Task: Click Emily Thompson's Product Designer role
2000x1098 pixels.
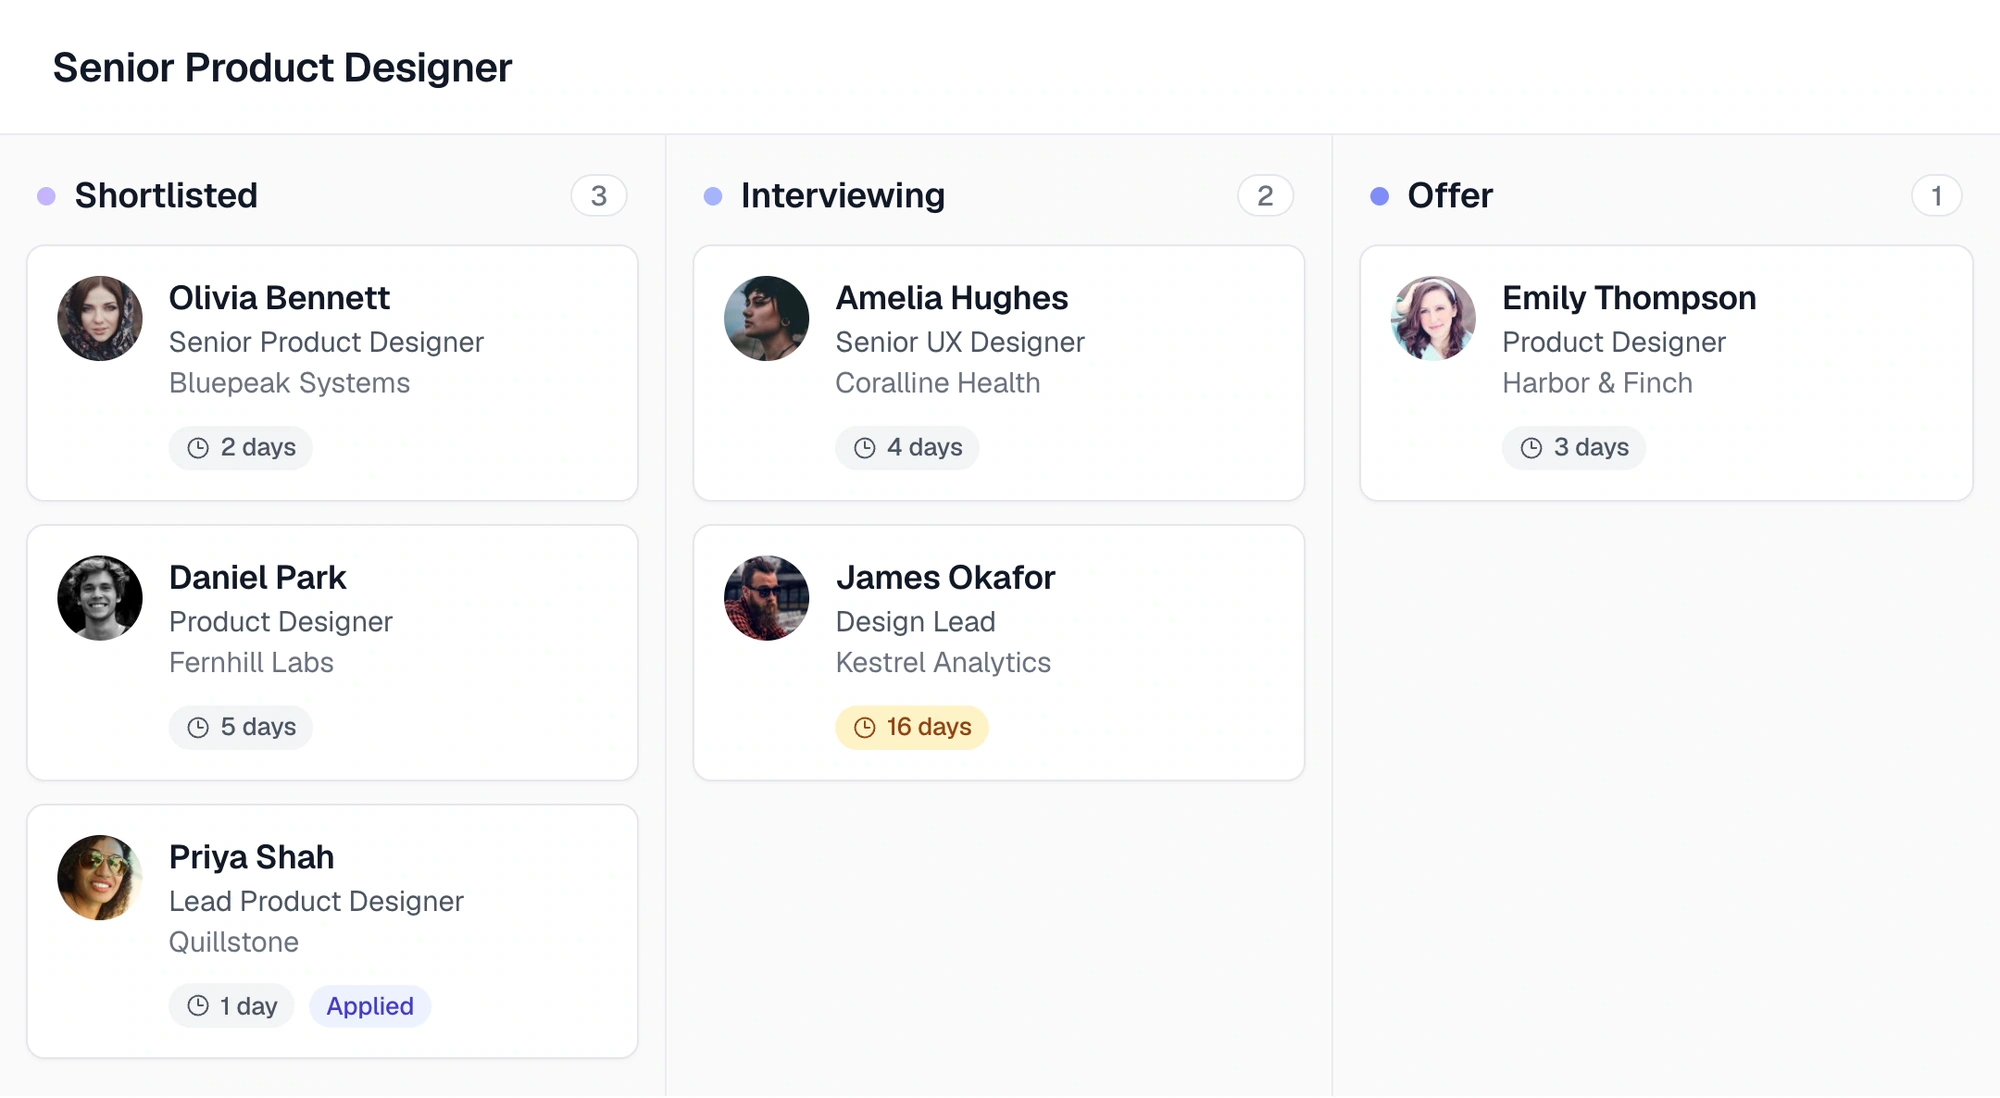Action: [x=1614, y=342]
